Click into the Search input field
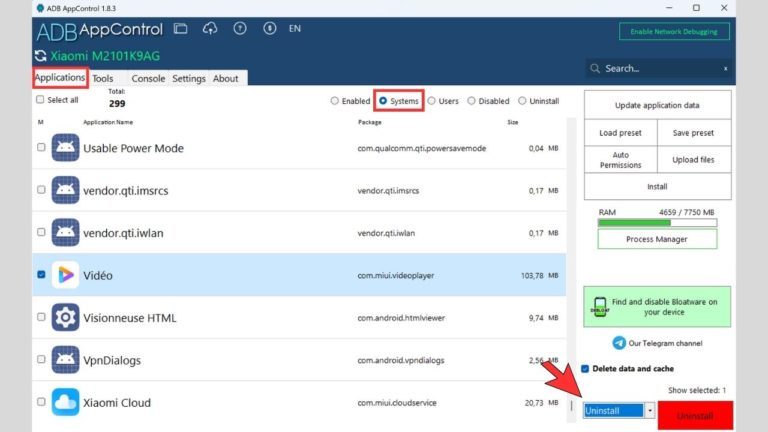The height and width of the screenshot is (432, 768). (x=661, y=69)
